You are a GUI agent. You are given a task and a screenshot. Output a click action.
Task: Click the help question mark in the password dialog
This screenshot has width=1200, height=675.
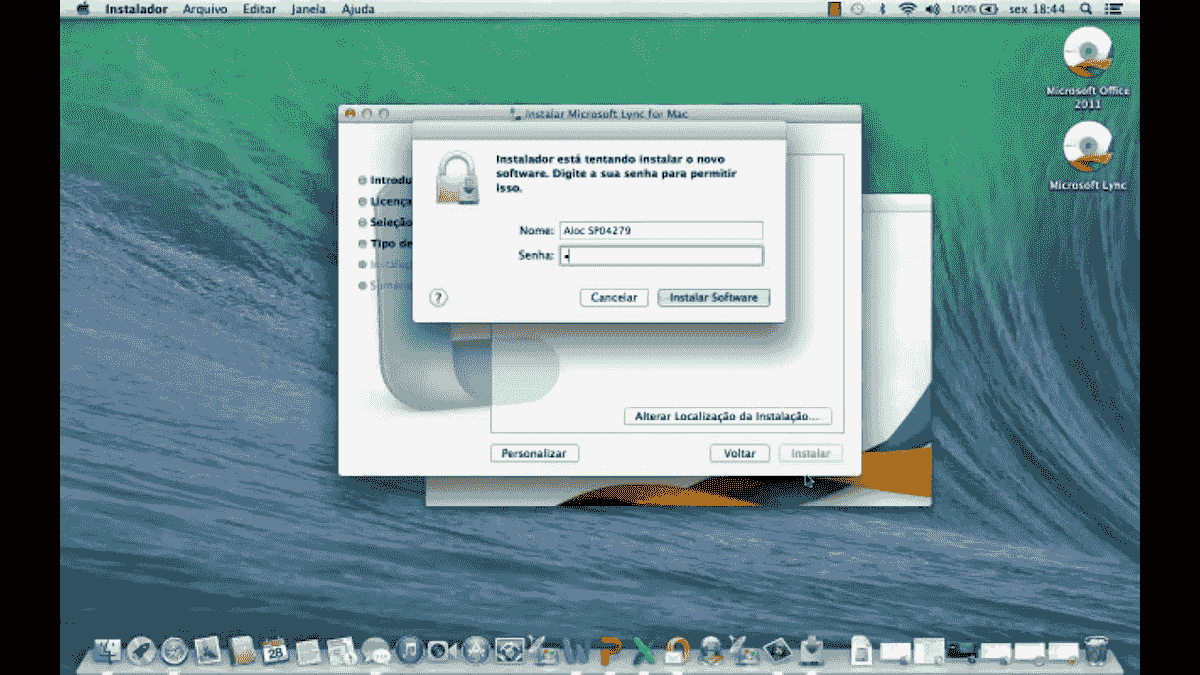(437, 297)
